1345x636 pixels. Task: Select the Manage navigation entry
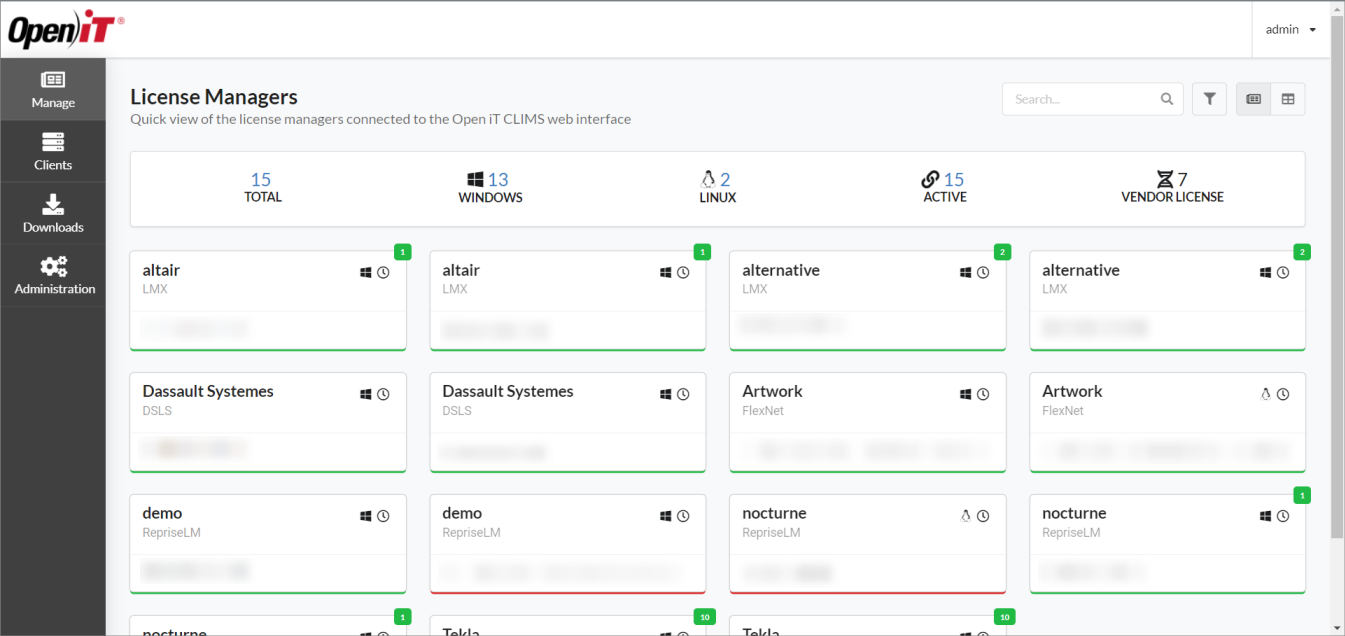pyautogui.click(x=52, y=89)
